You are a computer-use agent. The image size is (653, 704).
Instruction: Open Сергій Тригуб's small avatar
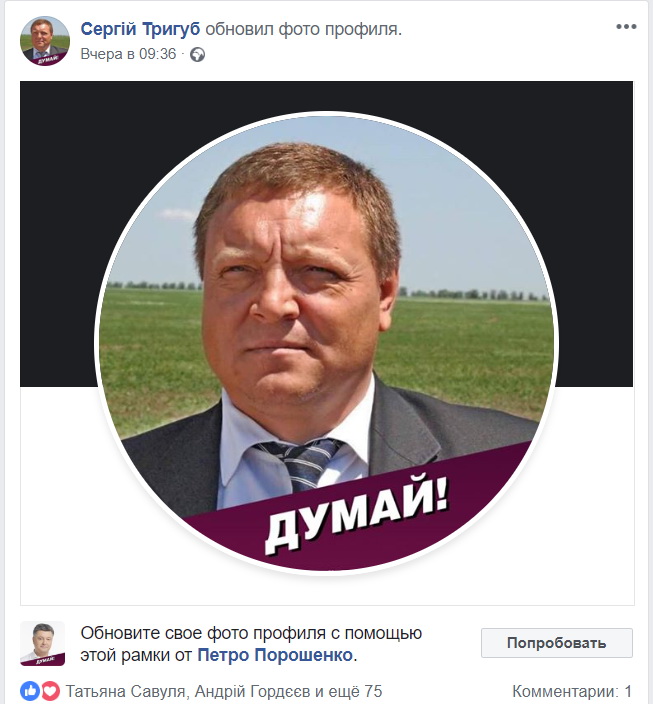[45, 41]
